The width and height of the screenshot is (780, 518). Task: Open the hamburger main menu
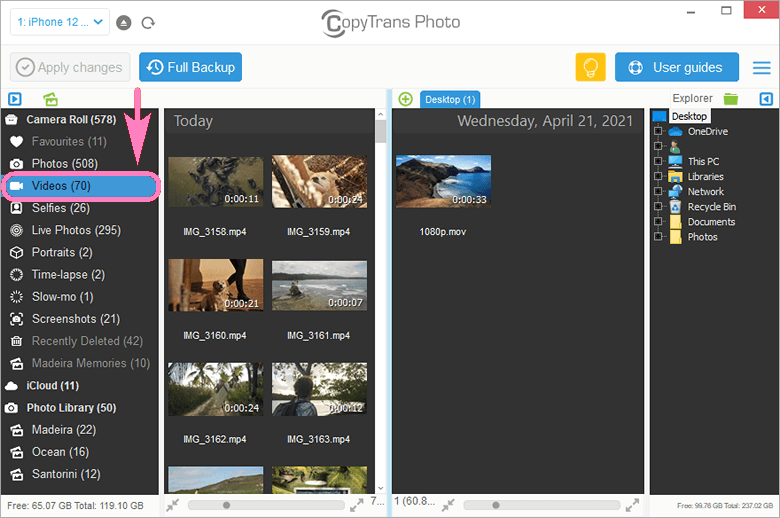tap(761, 68)
